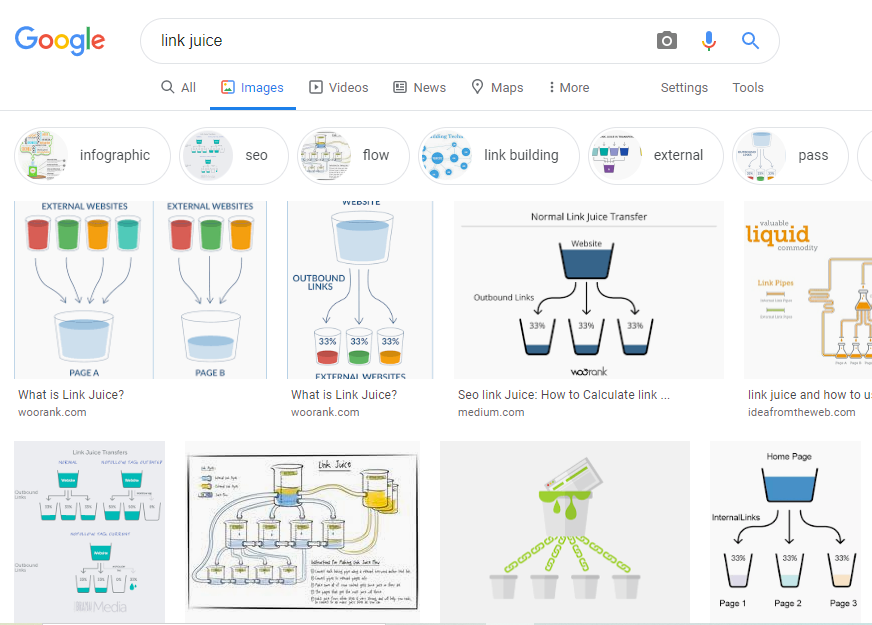
Task: Open Page A and Page B cups image
Action: pos(140,290)
